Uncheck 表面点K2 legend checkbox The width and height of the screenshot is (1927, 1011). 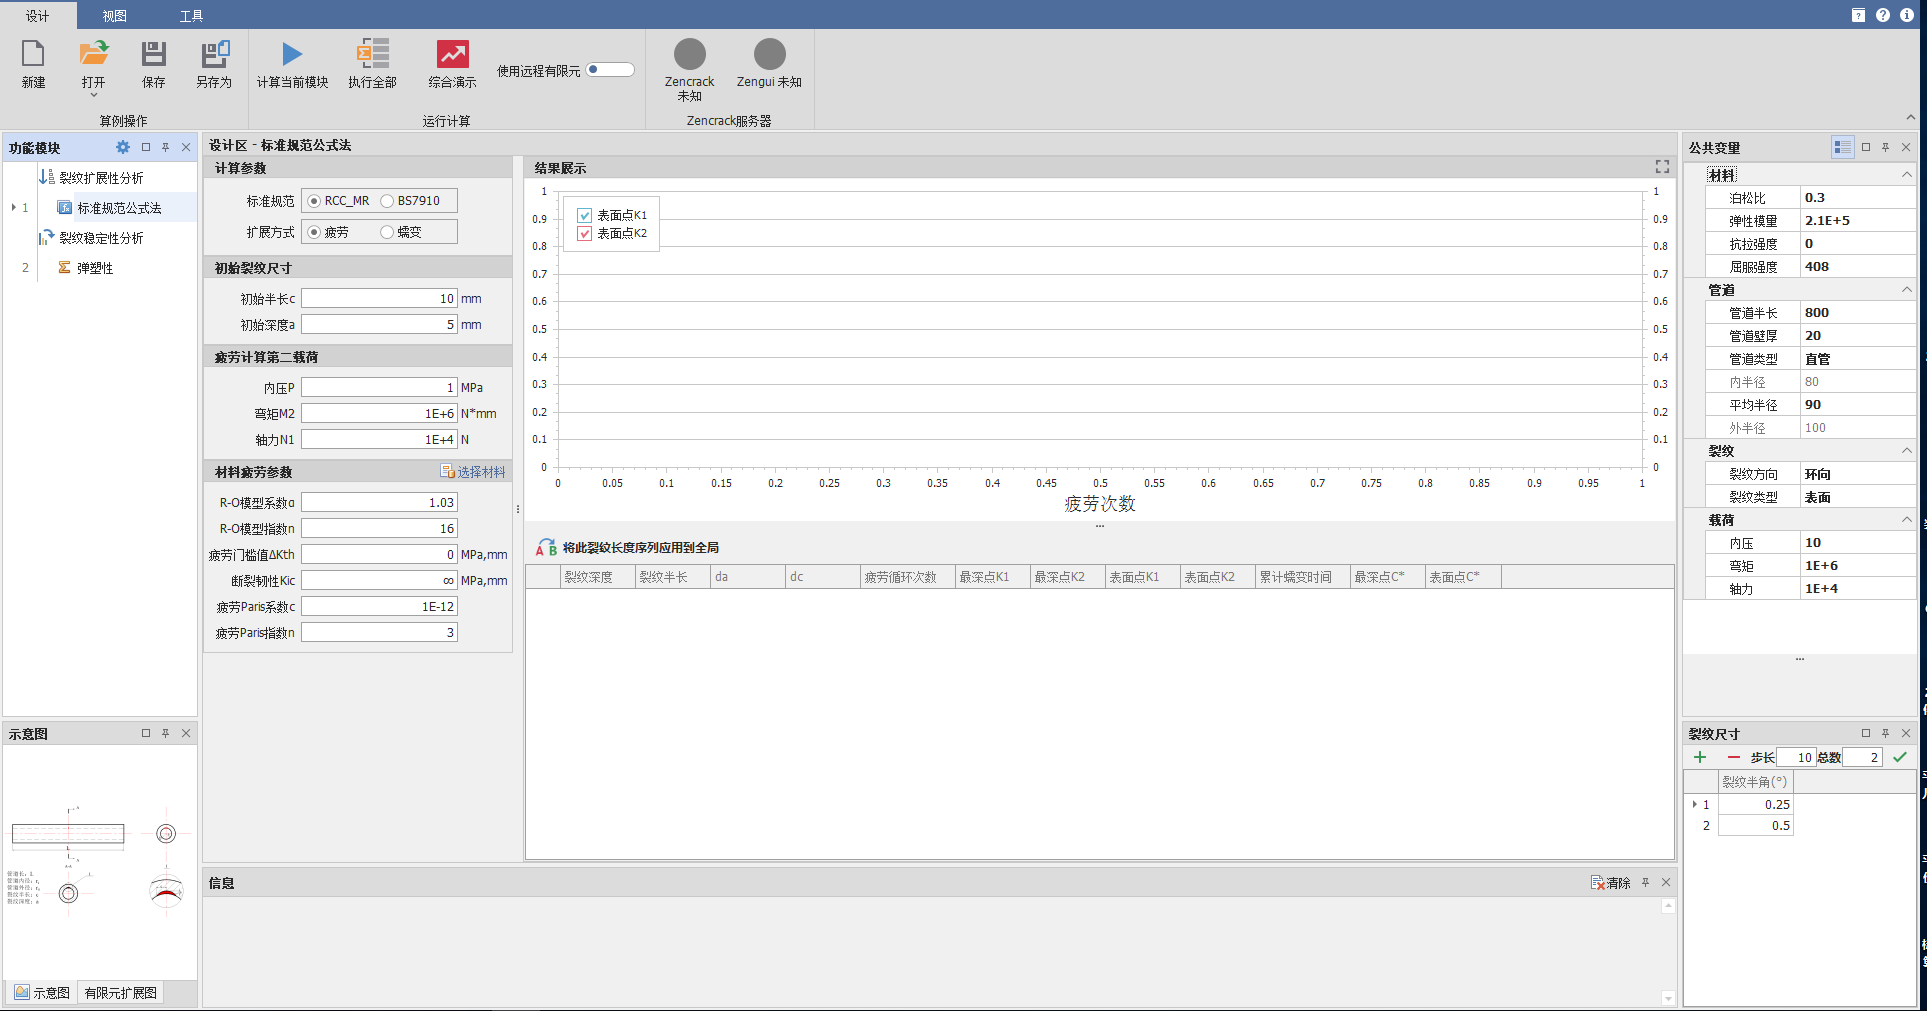click(x=585, y=233)
